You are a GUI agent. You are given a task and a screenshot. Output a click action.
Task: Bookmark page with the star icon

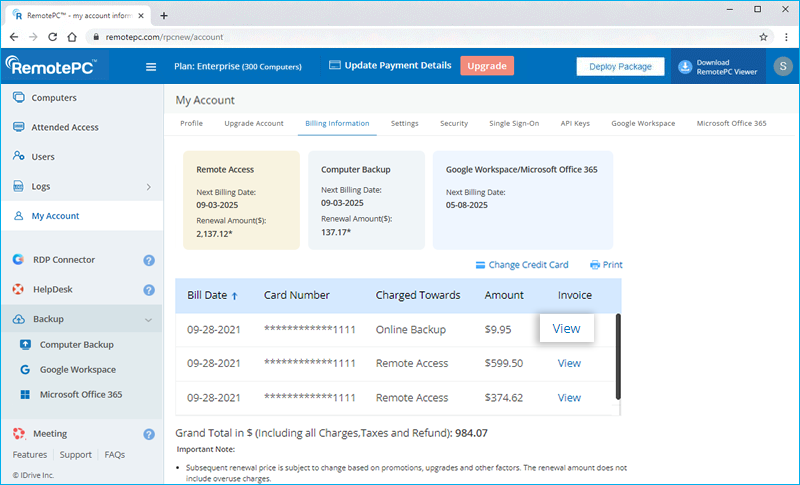(762, 36)
